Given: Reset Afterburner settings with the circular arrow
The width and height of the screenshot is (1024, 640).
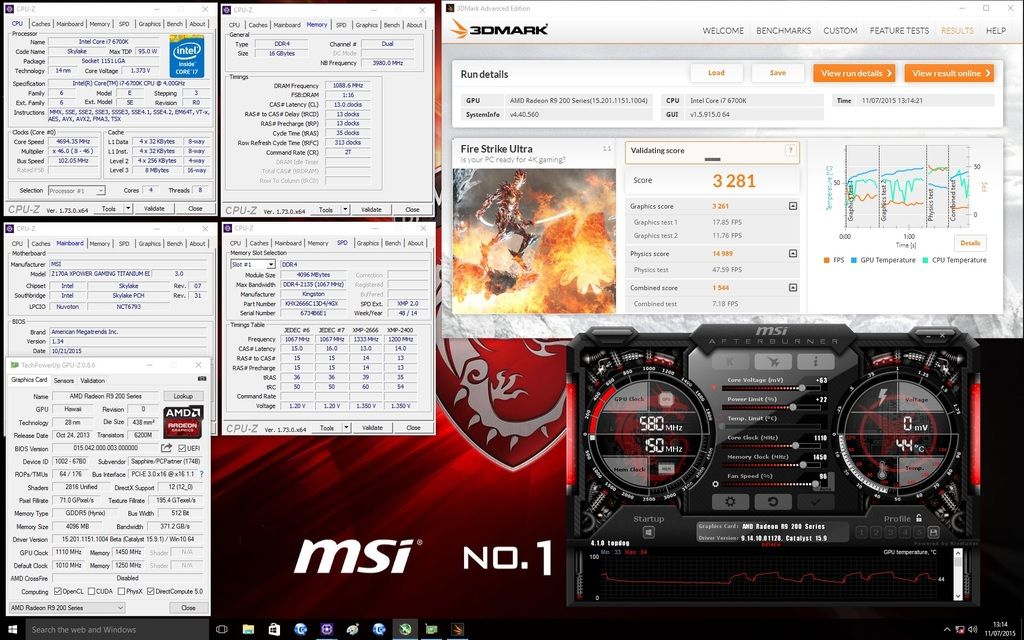Looking at the screenshot, I should click(x=773, y=502).
